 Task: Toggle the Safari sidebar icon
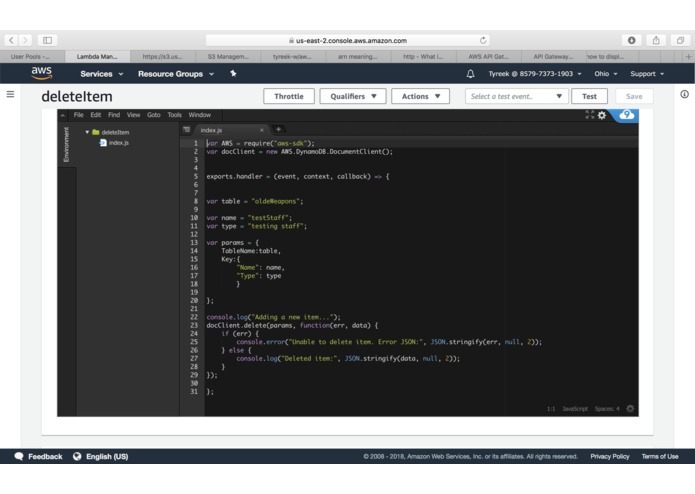(x=47, y=40)
